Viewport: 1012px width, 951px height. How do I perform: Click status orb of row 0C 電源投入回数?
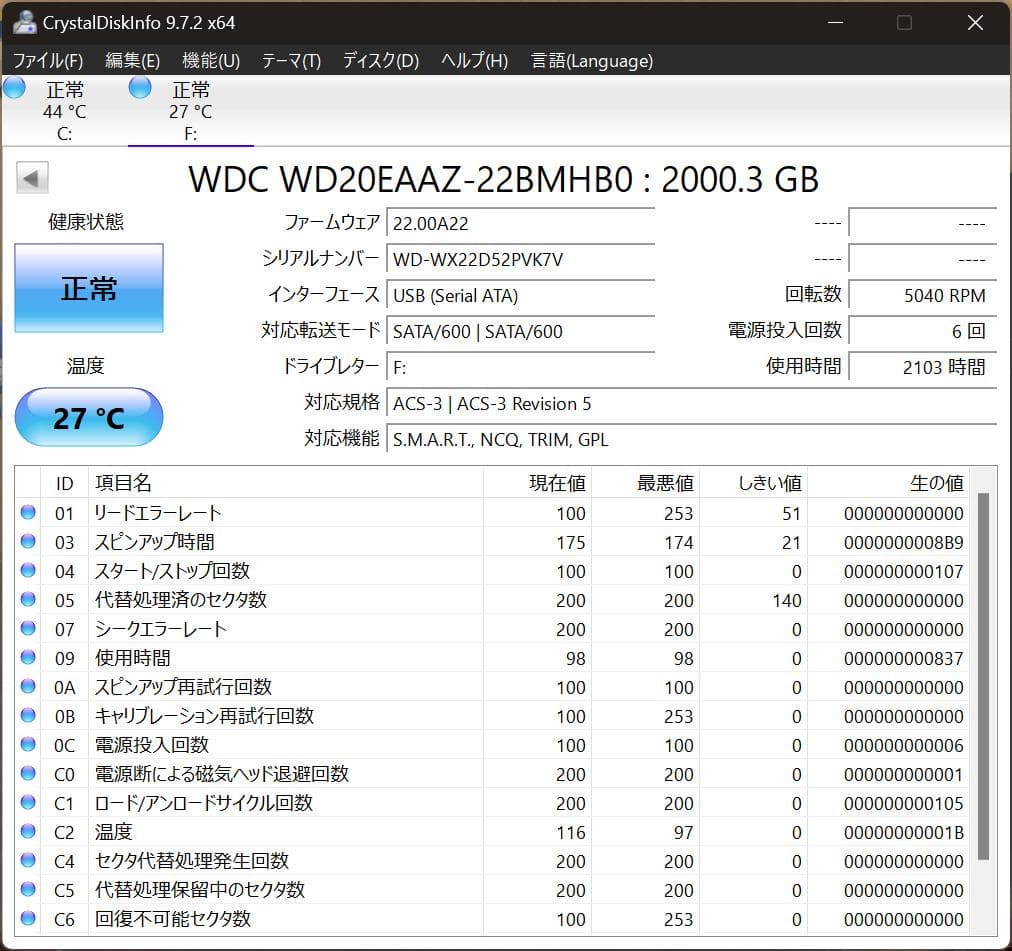(28, 745)
